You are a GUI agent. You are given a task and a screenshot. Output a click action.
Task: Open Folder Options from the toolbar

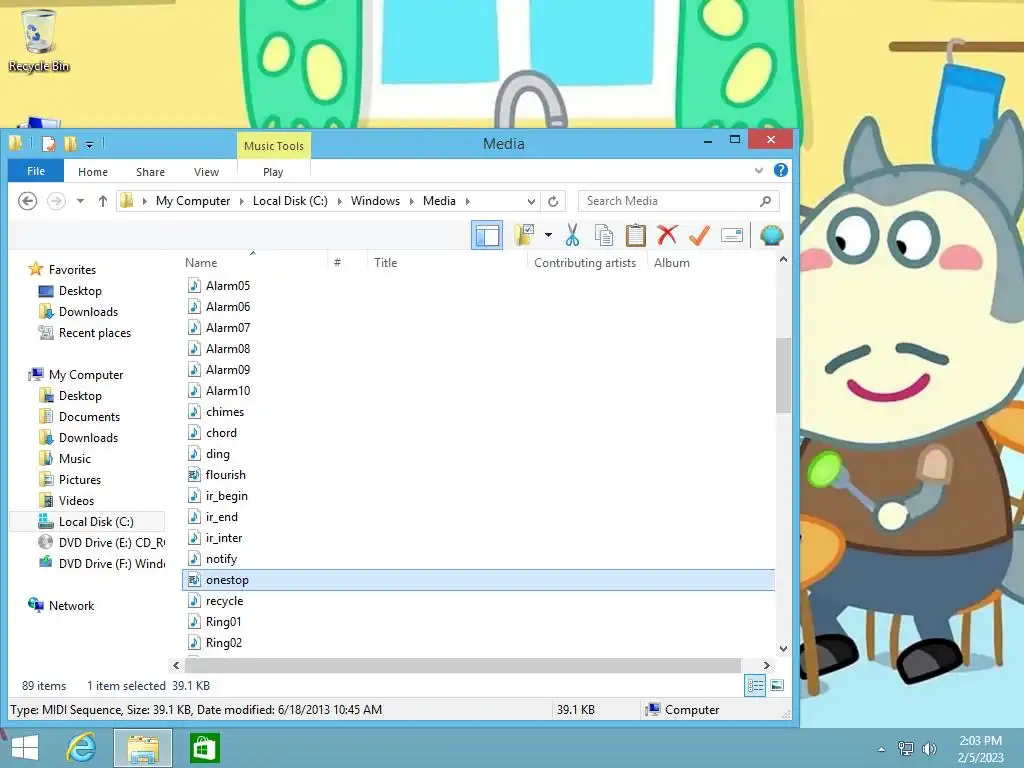[x=524, y=235]
